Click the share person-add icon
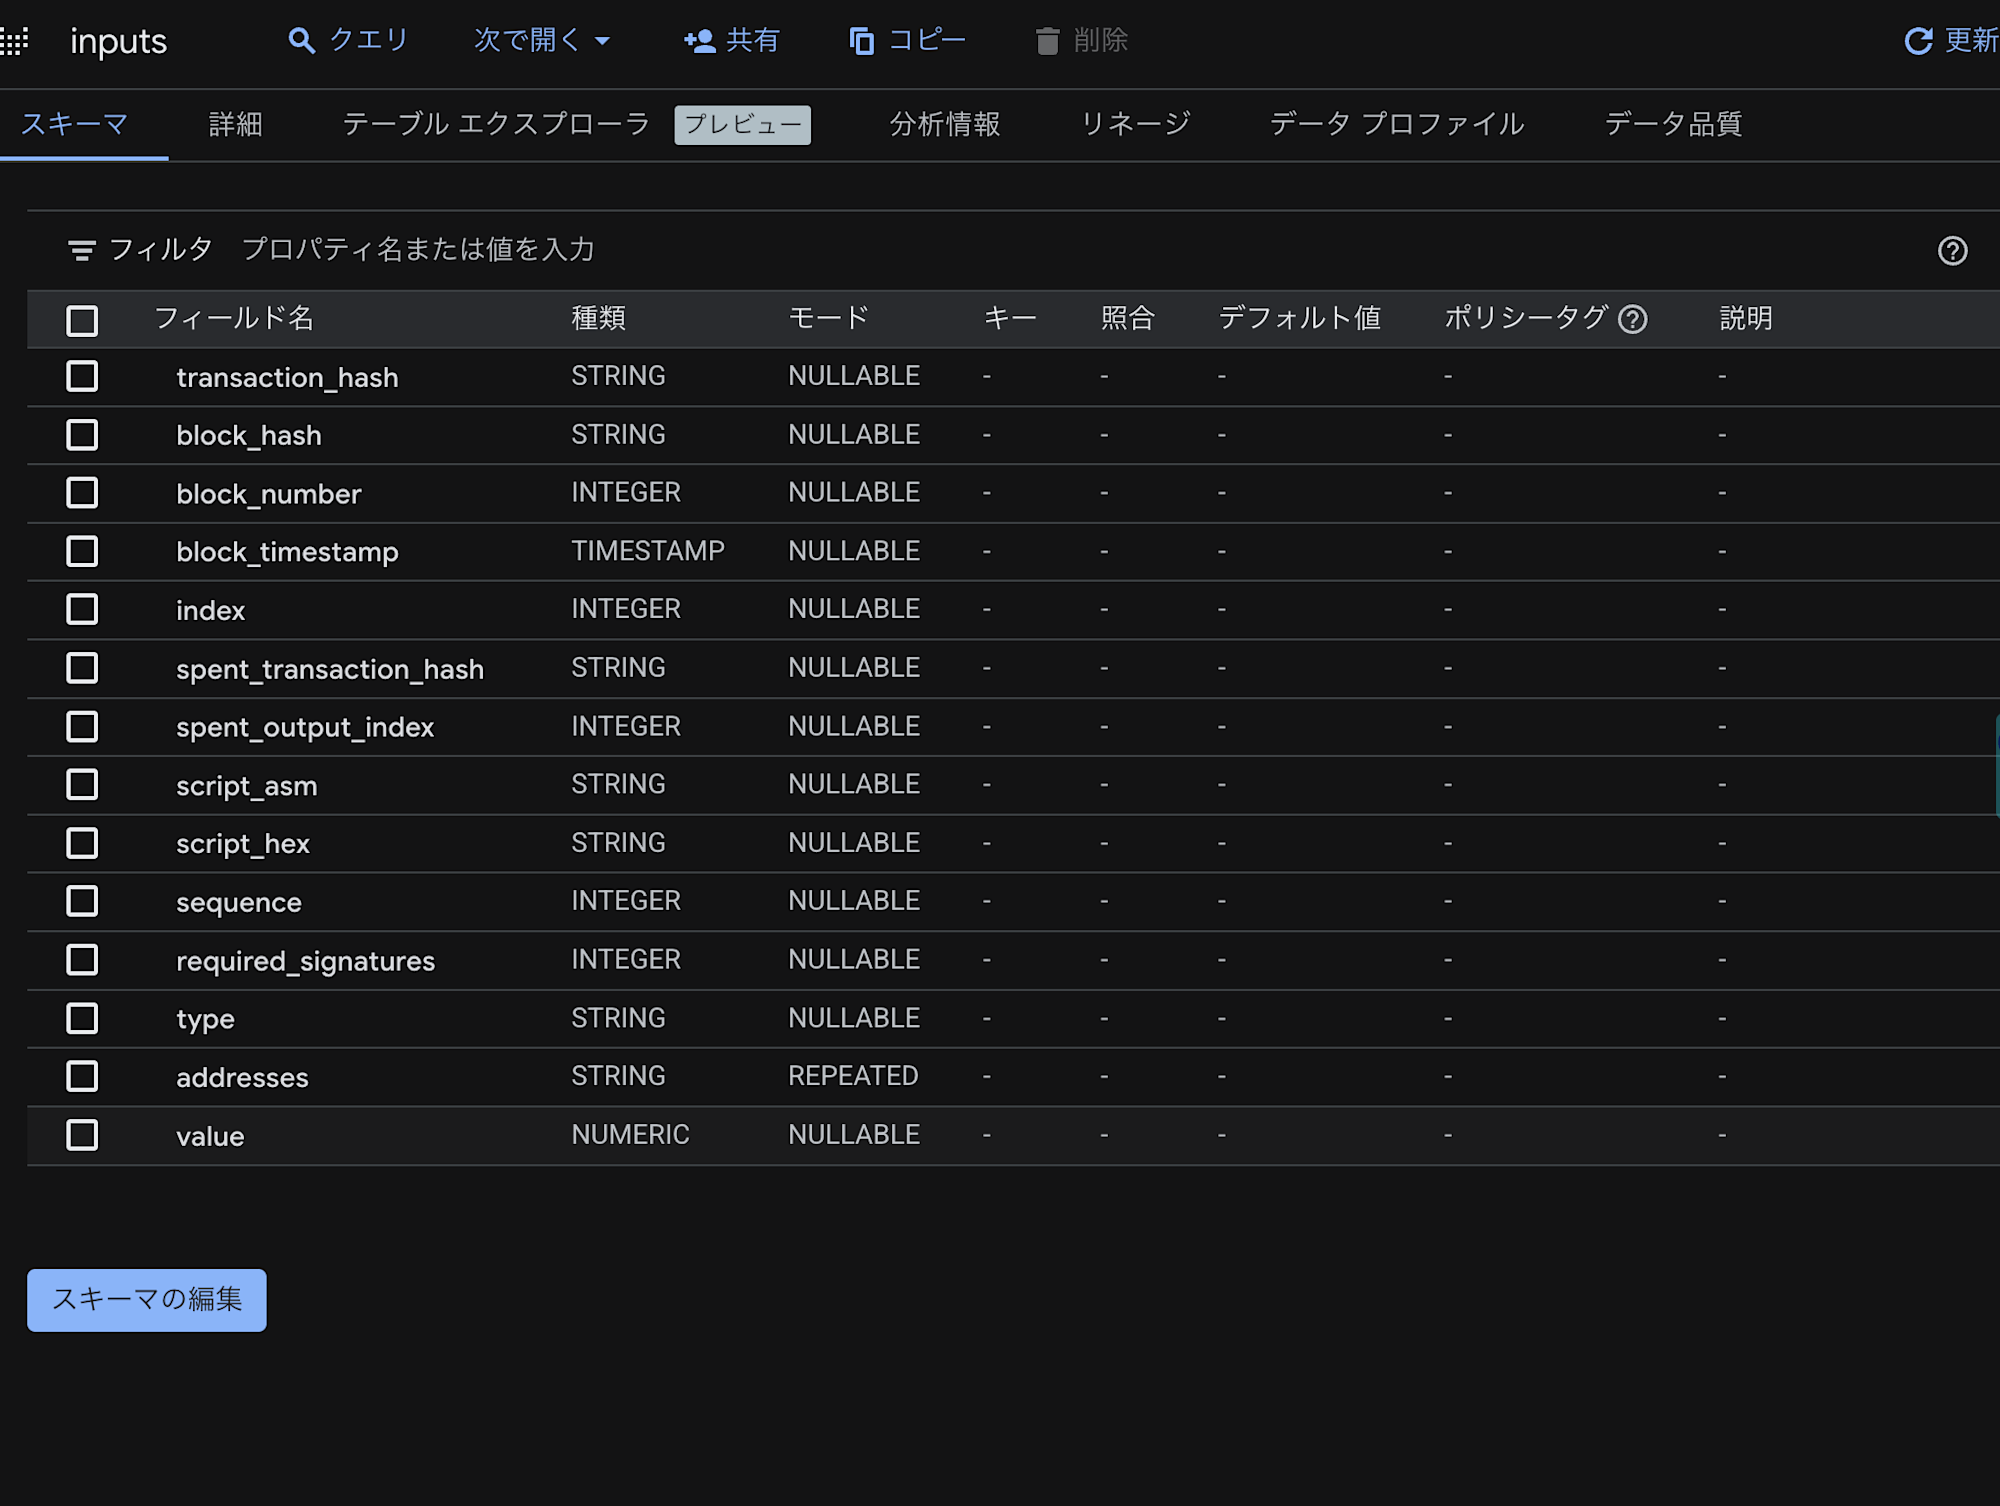 699,41
